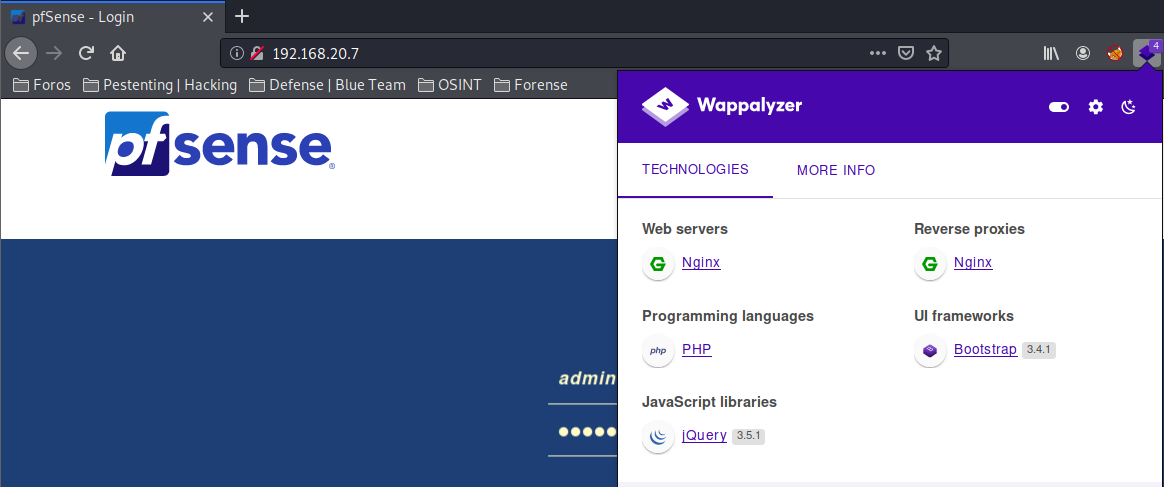Bookmark this page with the star
The width and height of the screenshot is (1164, 487).
tap(934, 53)
